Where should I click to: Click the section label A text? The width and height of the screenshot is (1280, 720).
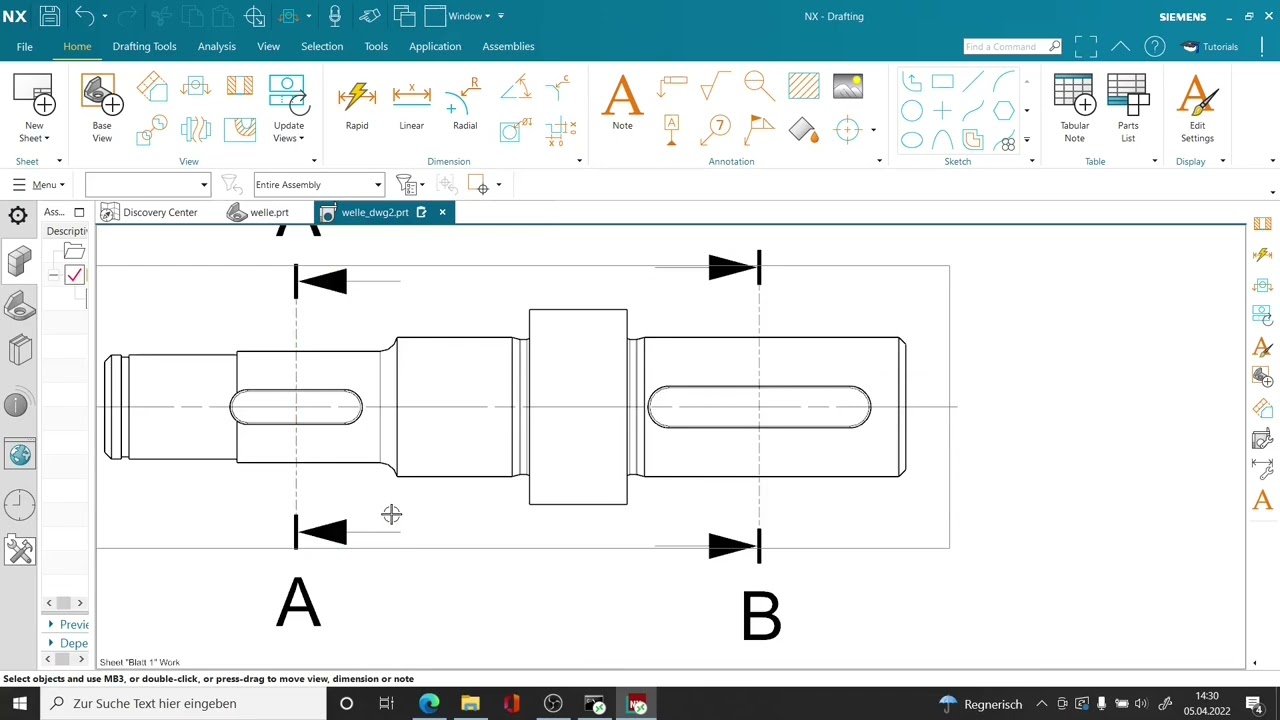pyautogui.click(x=298, y=603)
